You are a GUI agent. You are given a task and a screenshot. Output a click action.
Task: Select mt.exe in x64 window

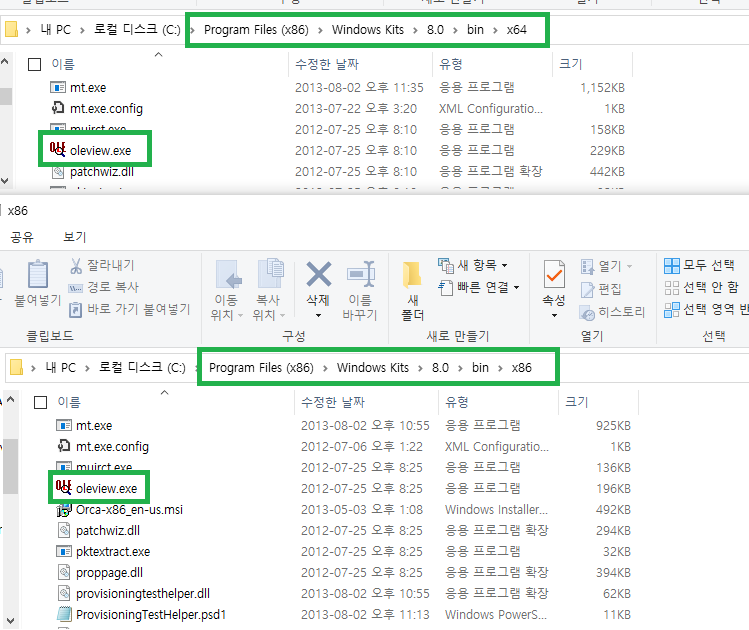pos(88,87)
